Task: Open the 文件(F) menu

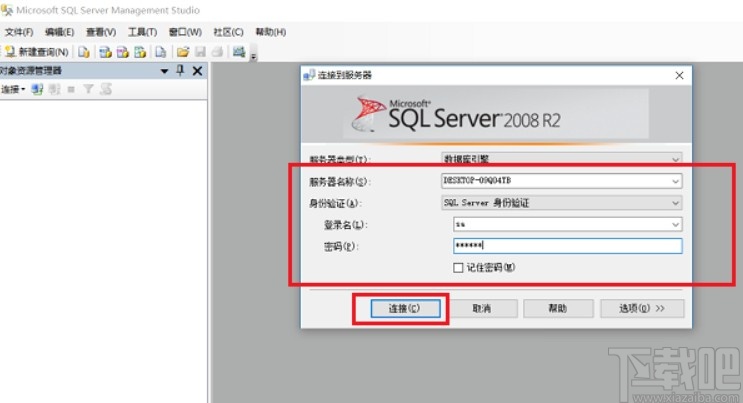Action: 19,32
